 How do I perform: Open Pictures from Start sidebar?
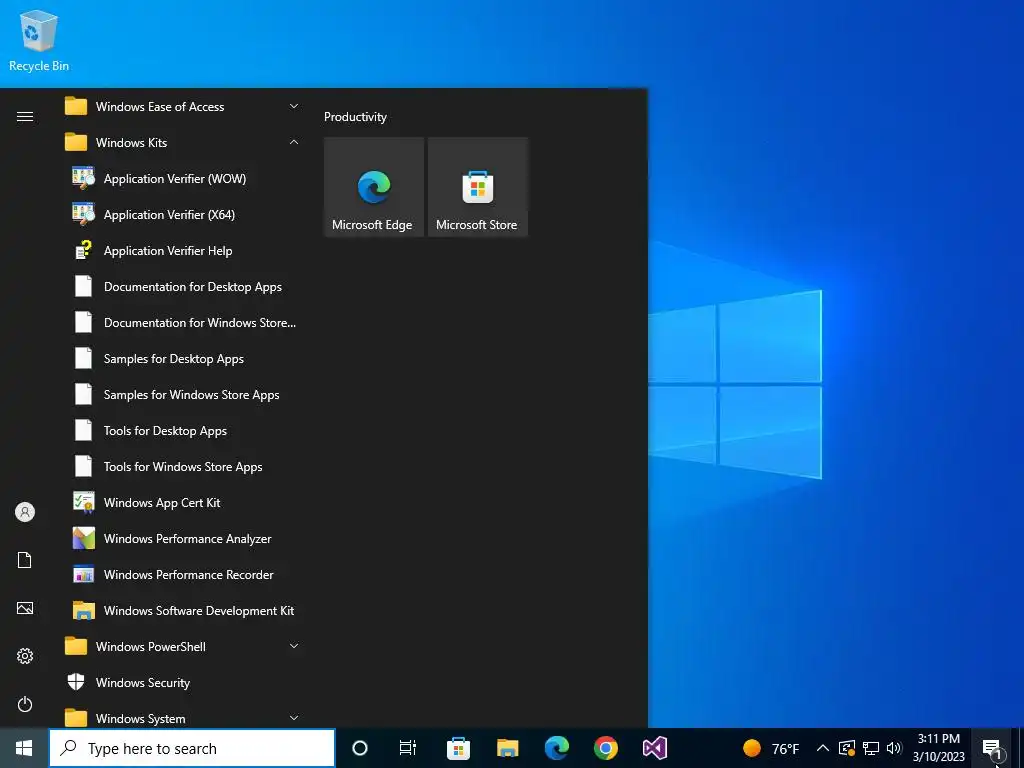tap(25, 608)
